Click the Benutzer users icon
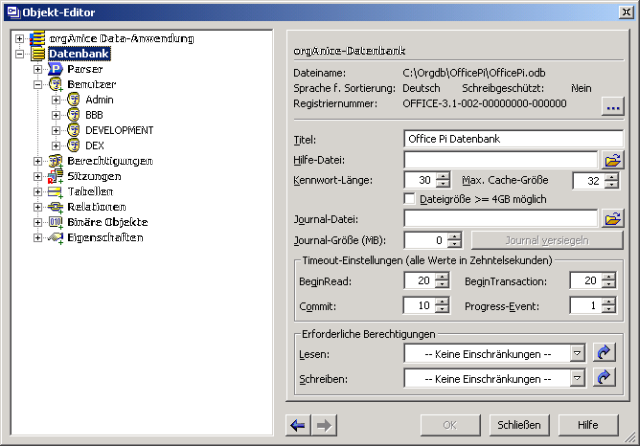This screenshot has height=446, width=640. (x=56, y=84)
